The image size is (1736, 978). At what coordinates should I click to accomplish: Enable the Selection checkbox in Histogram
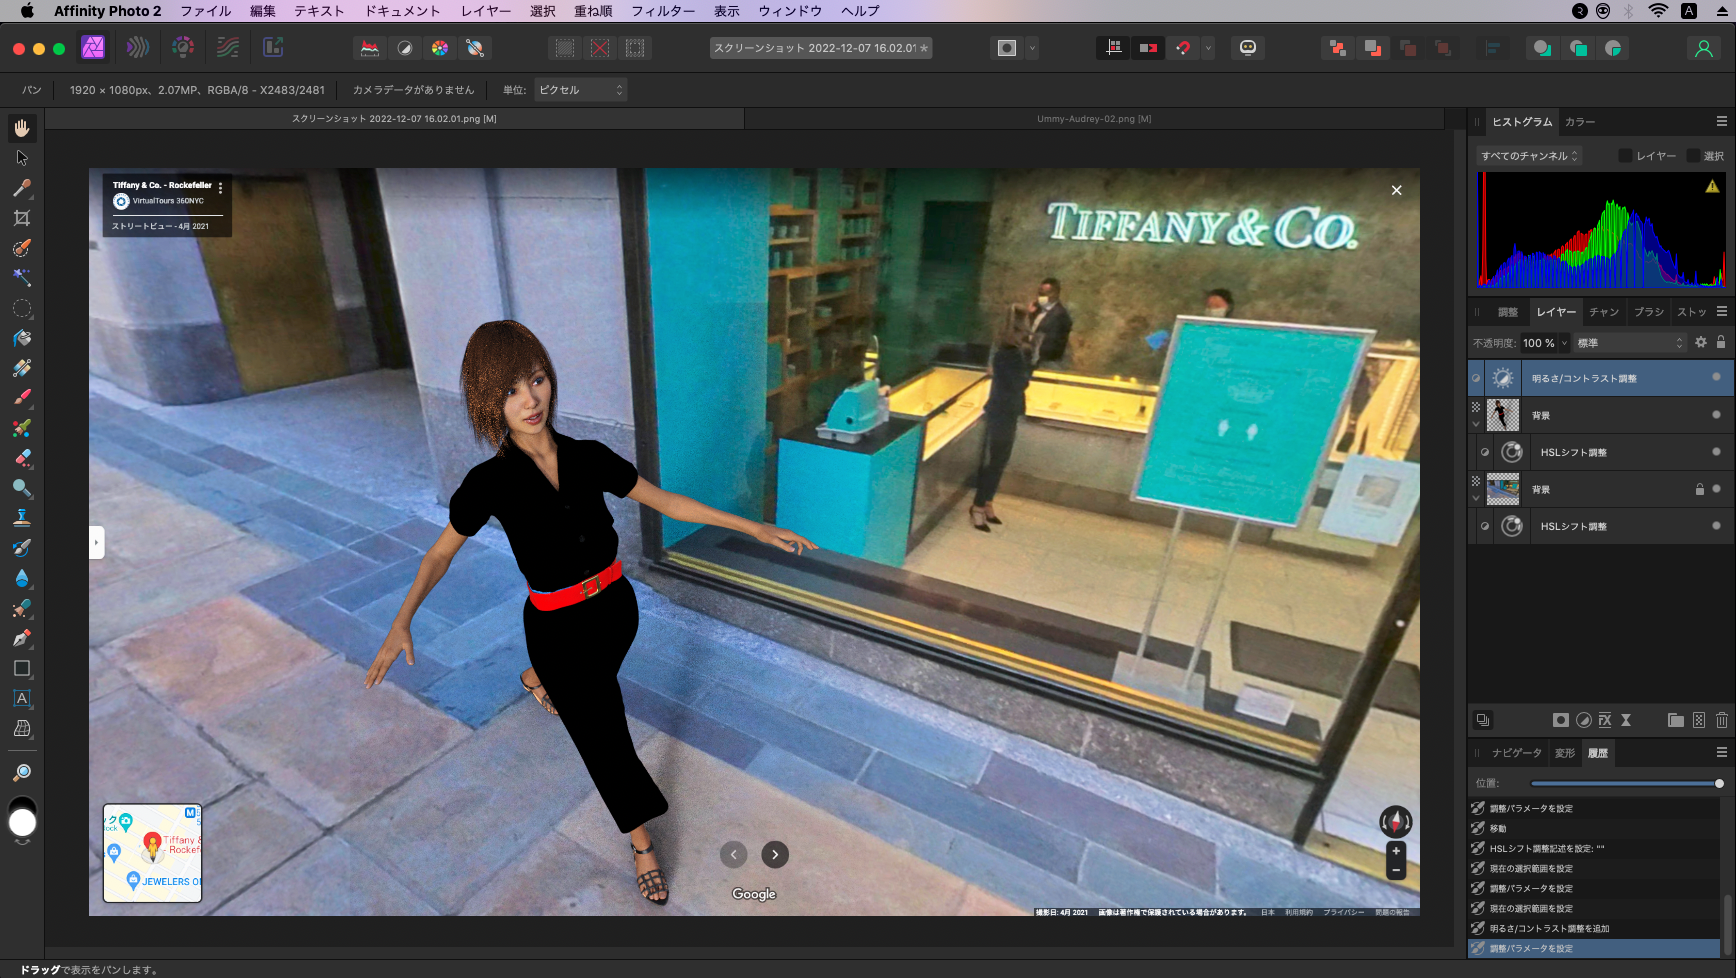pos(1693,156)
